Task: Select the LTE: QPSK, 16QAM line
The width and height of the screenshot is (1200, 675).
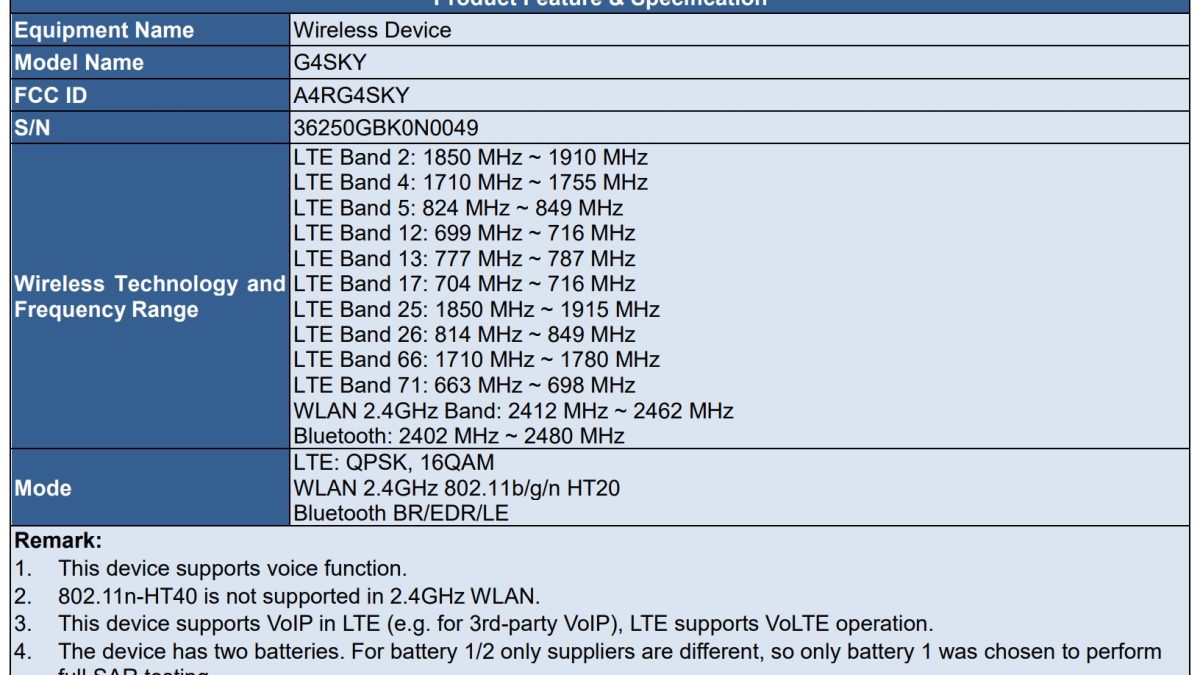Action: coord(394,463)
